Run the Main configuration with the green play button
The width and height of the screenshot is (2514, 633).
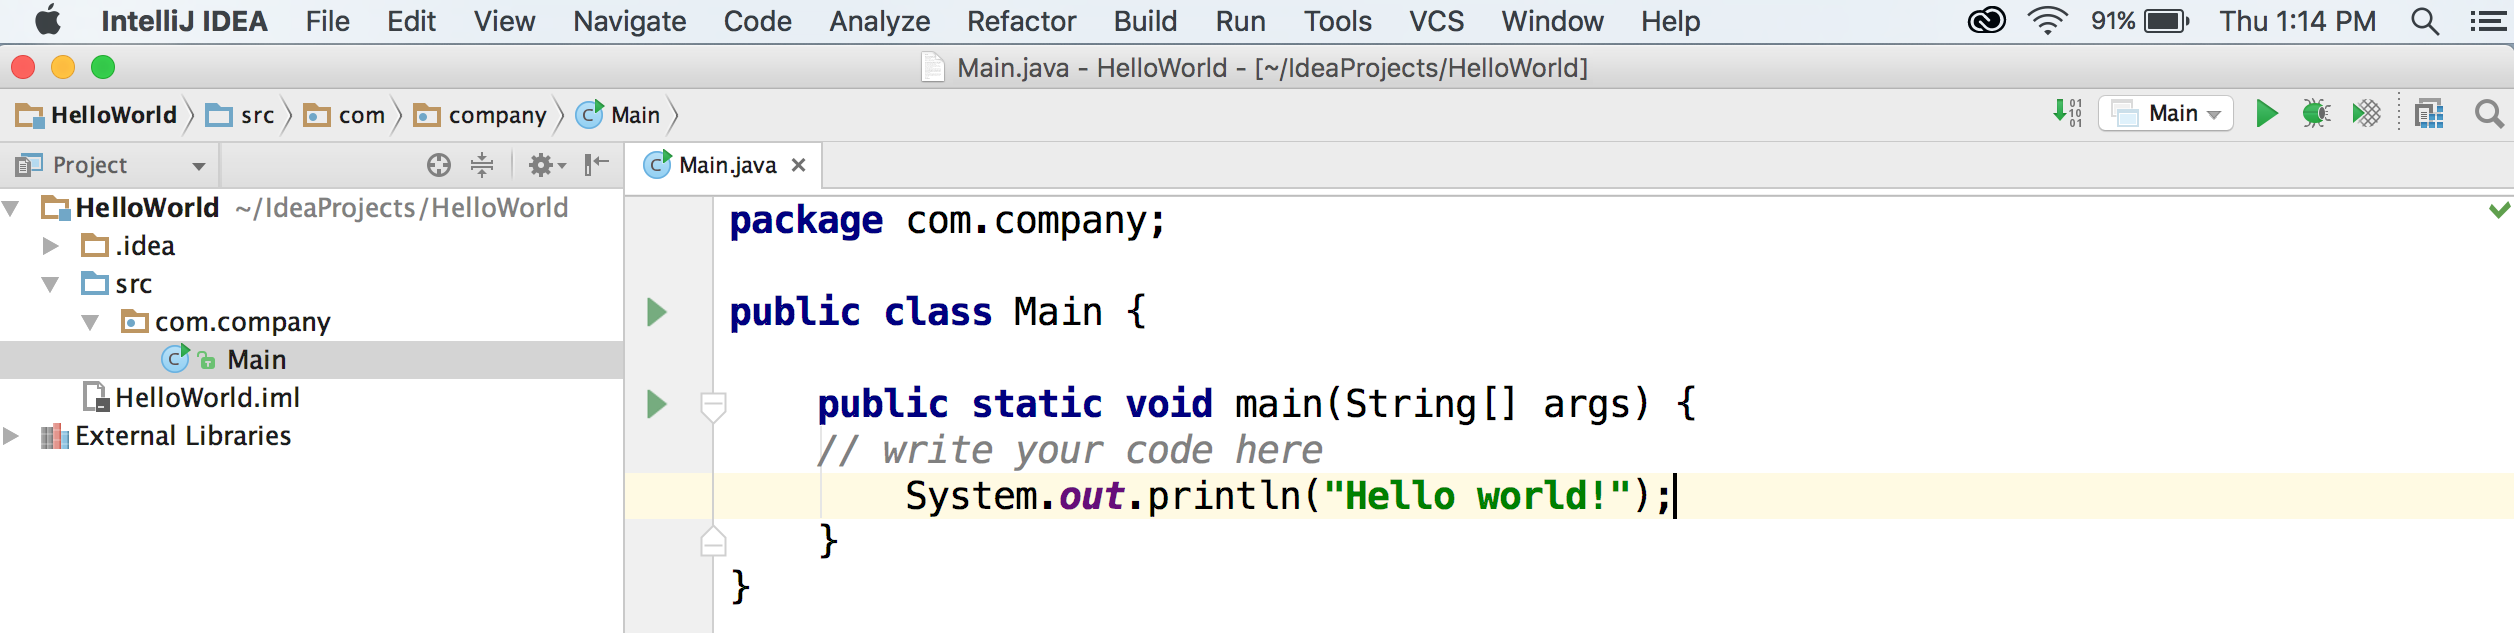pos(2267,114)
